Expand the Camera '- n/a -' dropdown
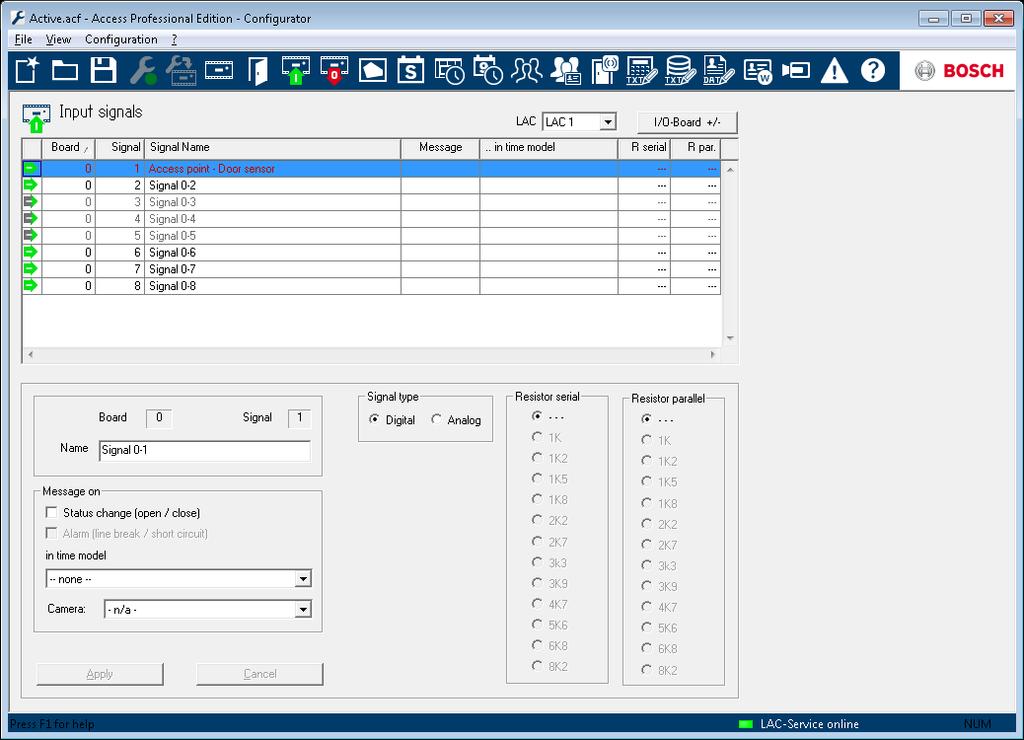The image size is (1024, 740). 302,609
